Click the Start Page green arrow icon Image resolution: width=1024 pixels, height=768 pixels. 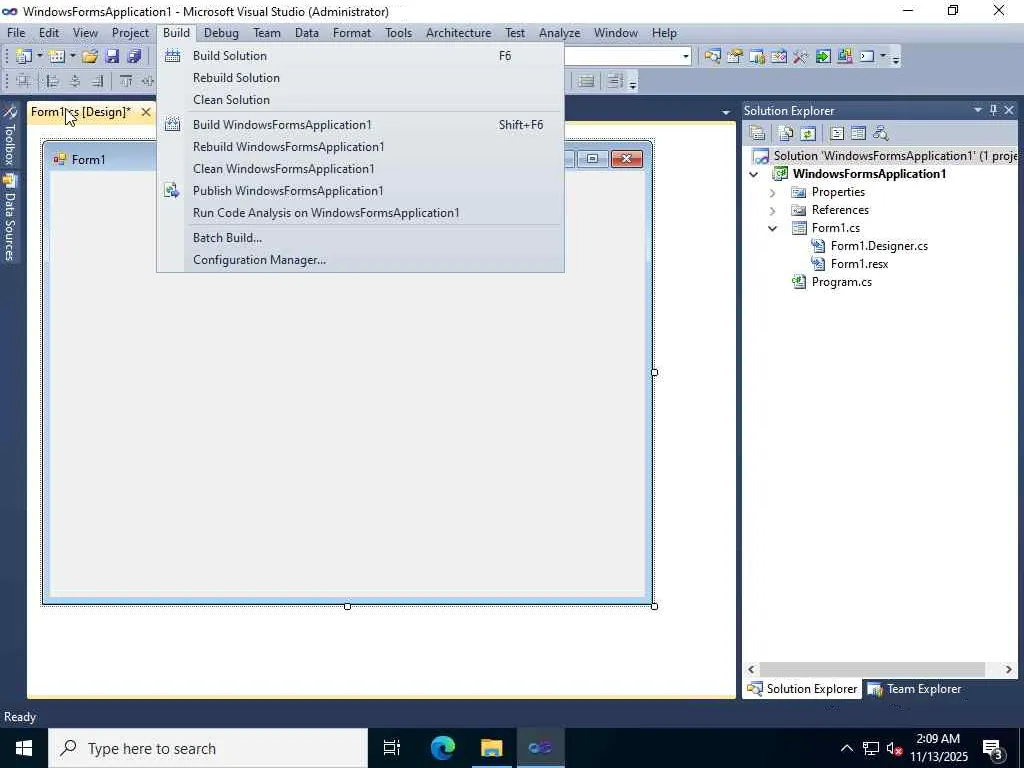[823, 57]
